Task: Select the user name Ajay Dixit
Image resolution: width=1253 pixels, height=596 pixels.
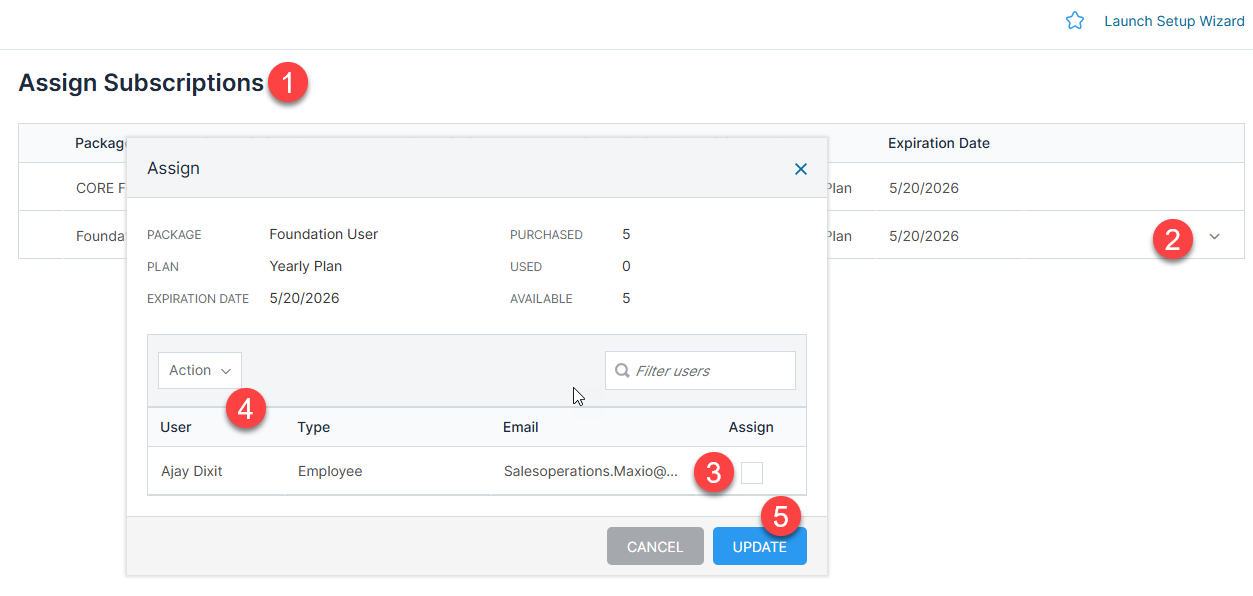Action: coord(191,471)
